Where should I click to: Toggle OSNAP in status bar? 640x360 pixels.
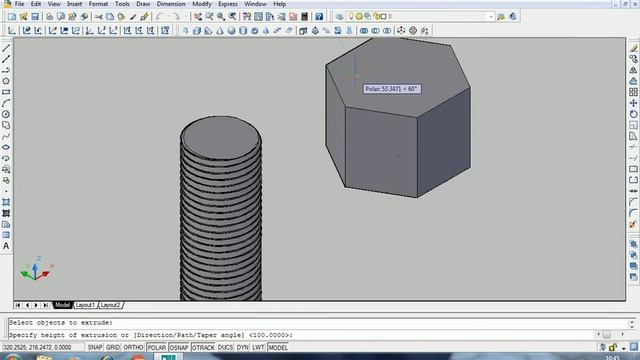[x=179, y=347]
